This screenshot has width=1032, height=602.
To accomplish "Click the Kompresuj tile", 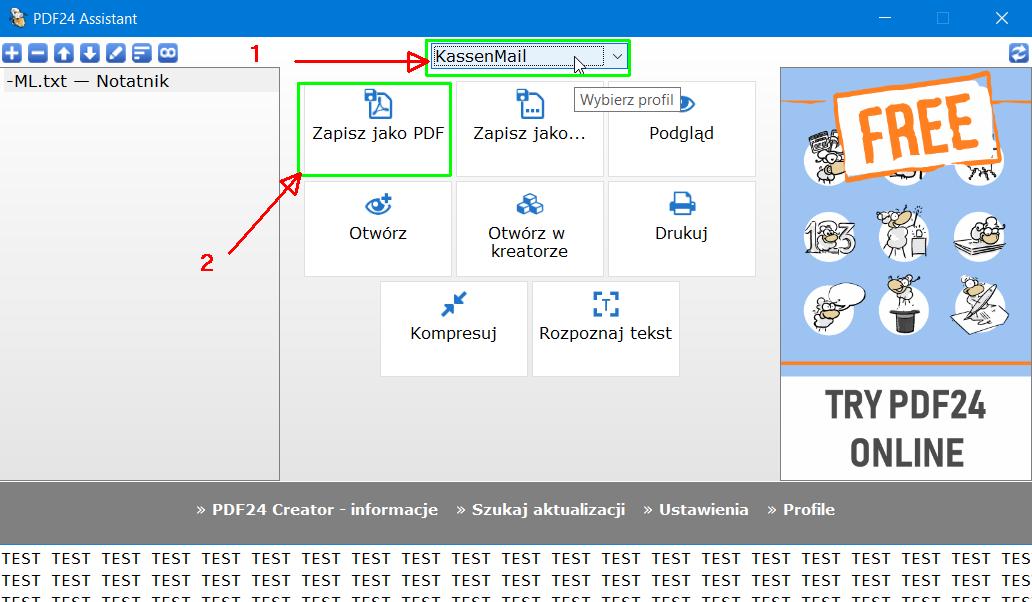I will coord(454,329).
